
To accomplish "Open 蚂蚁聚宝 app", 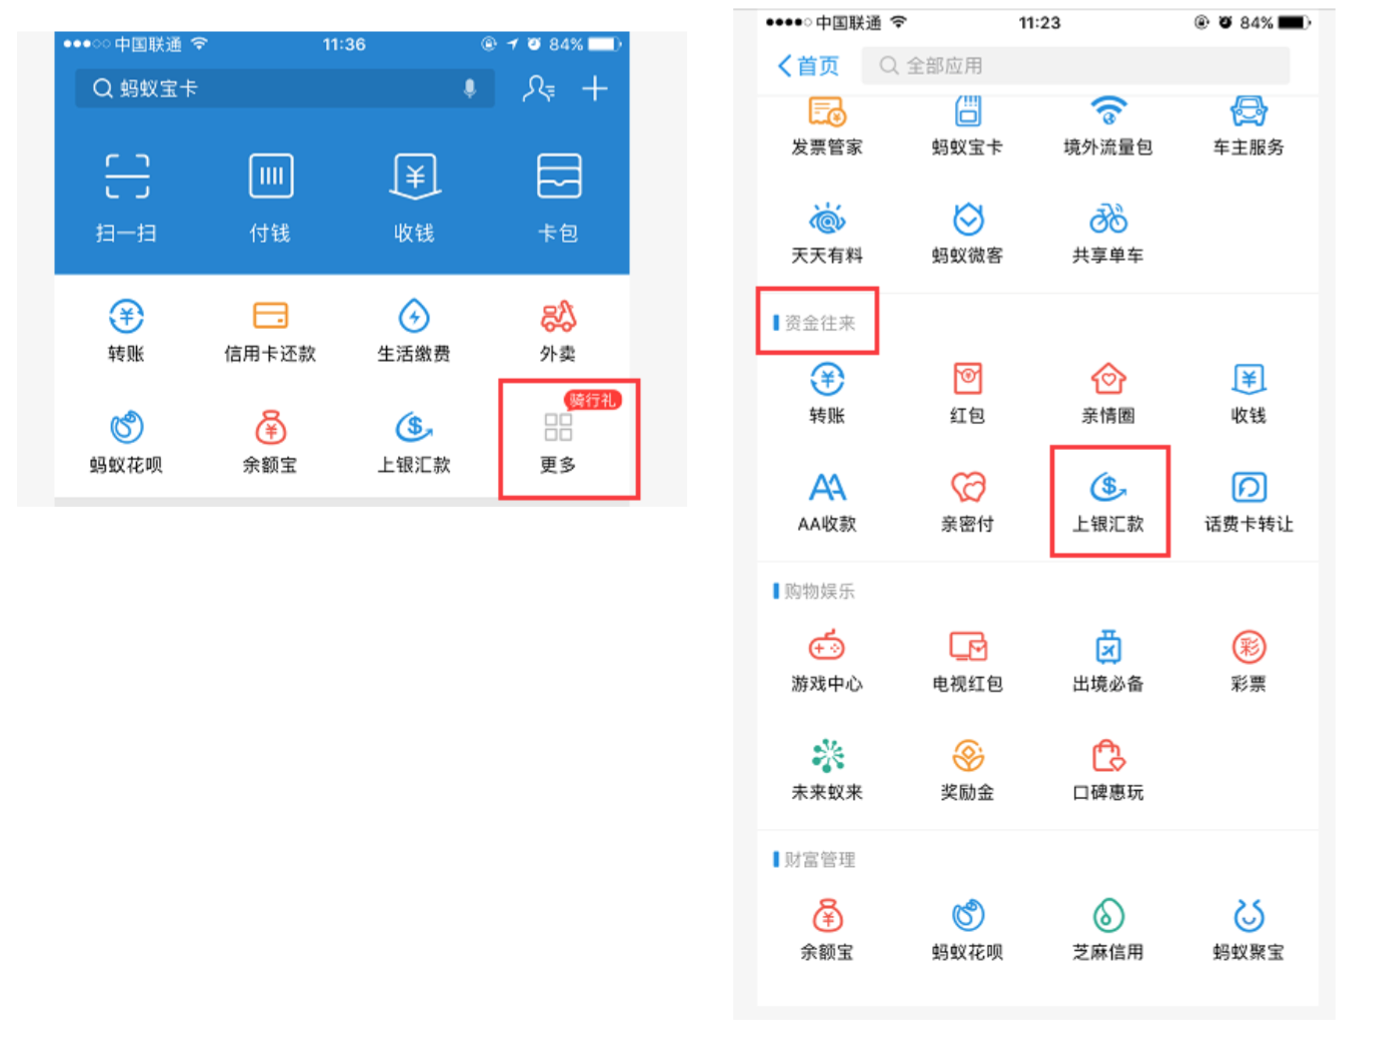I will tap(1249, 930).
